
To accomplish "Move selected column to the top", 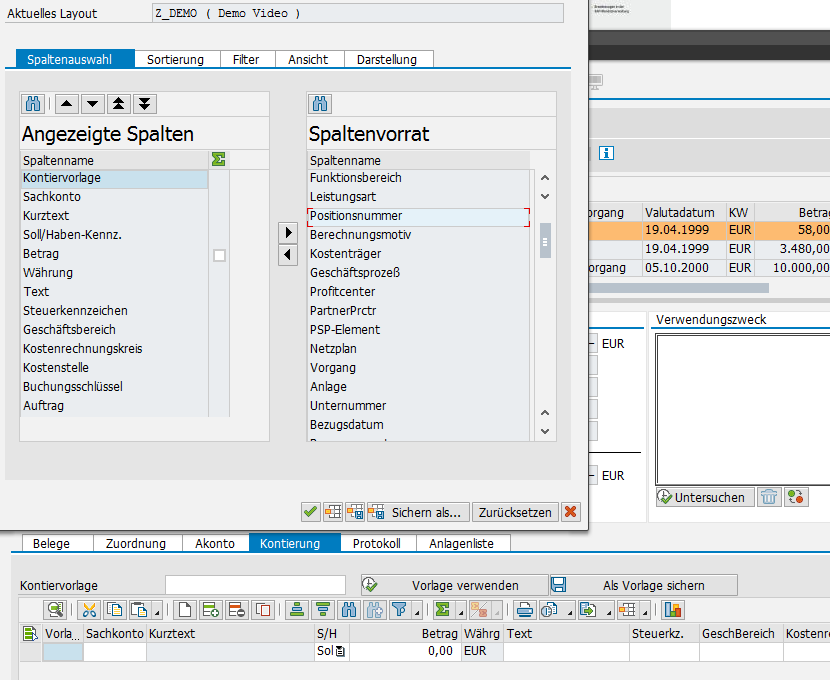I will pos(119,104).
